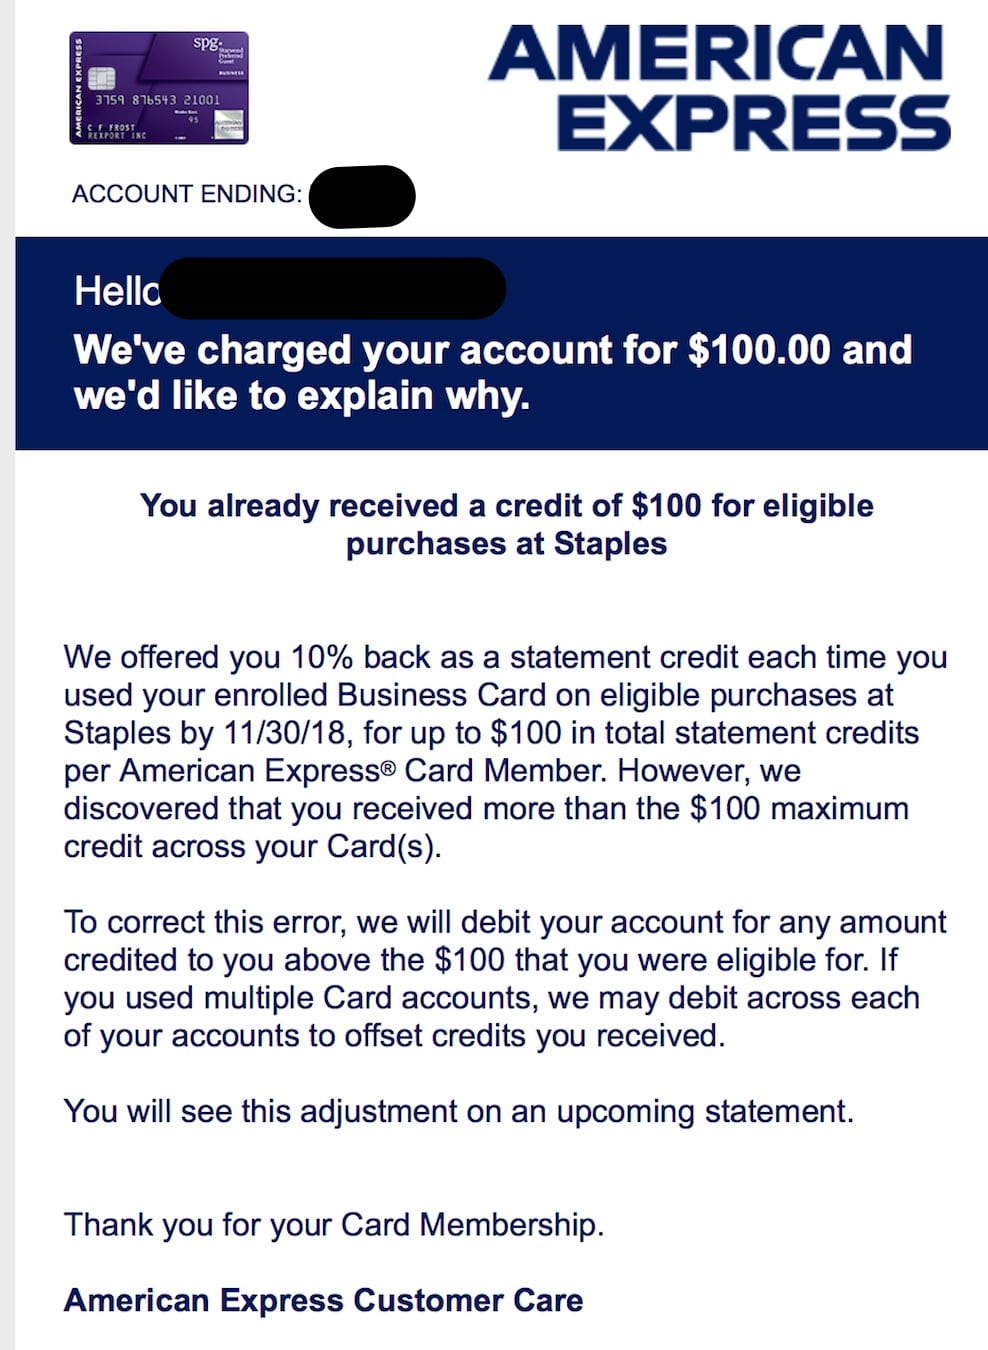The height and width of the screenshot is (1350, 988).
Task: Click the "$100.00" amount in the headline
Action: tap(759, 350)
